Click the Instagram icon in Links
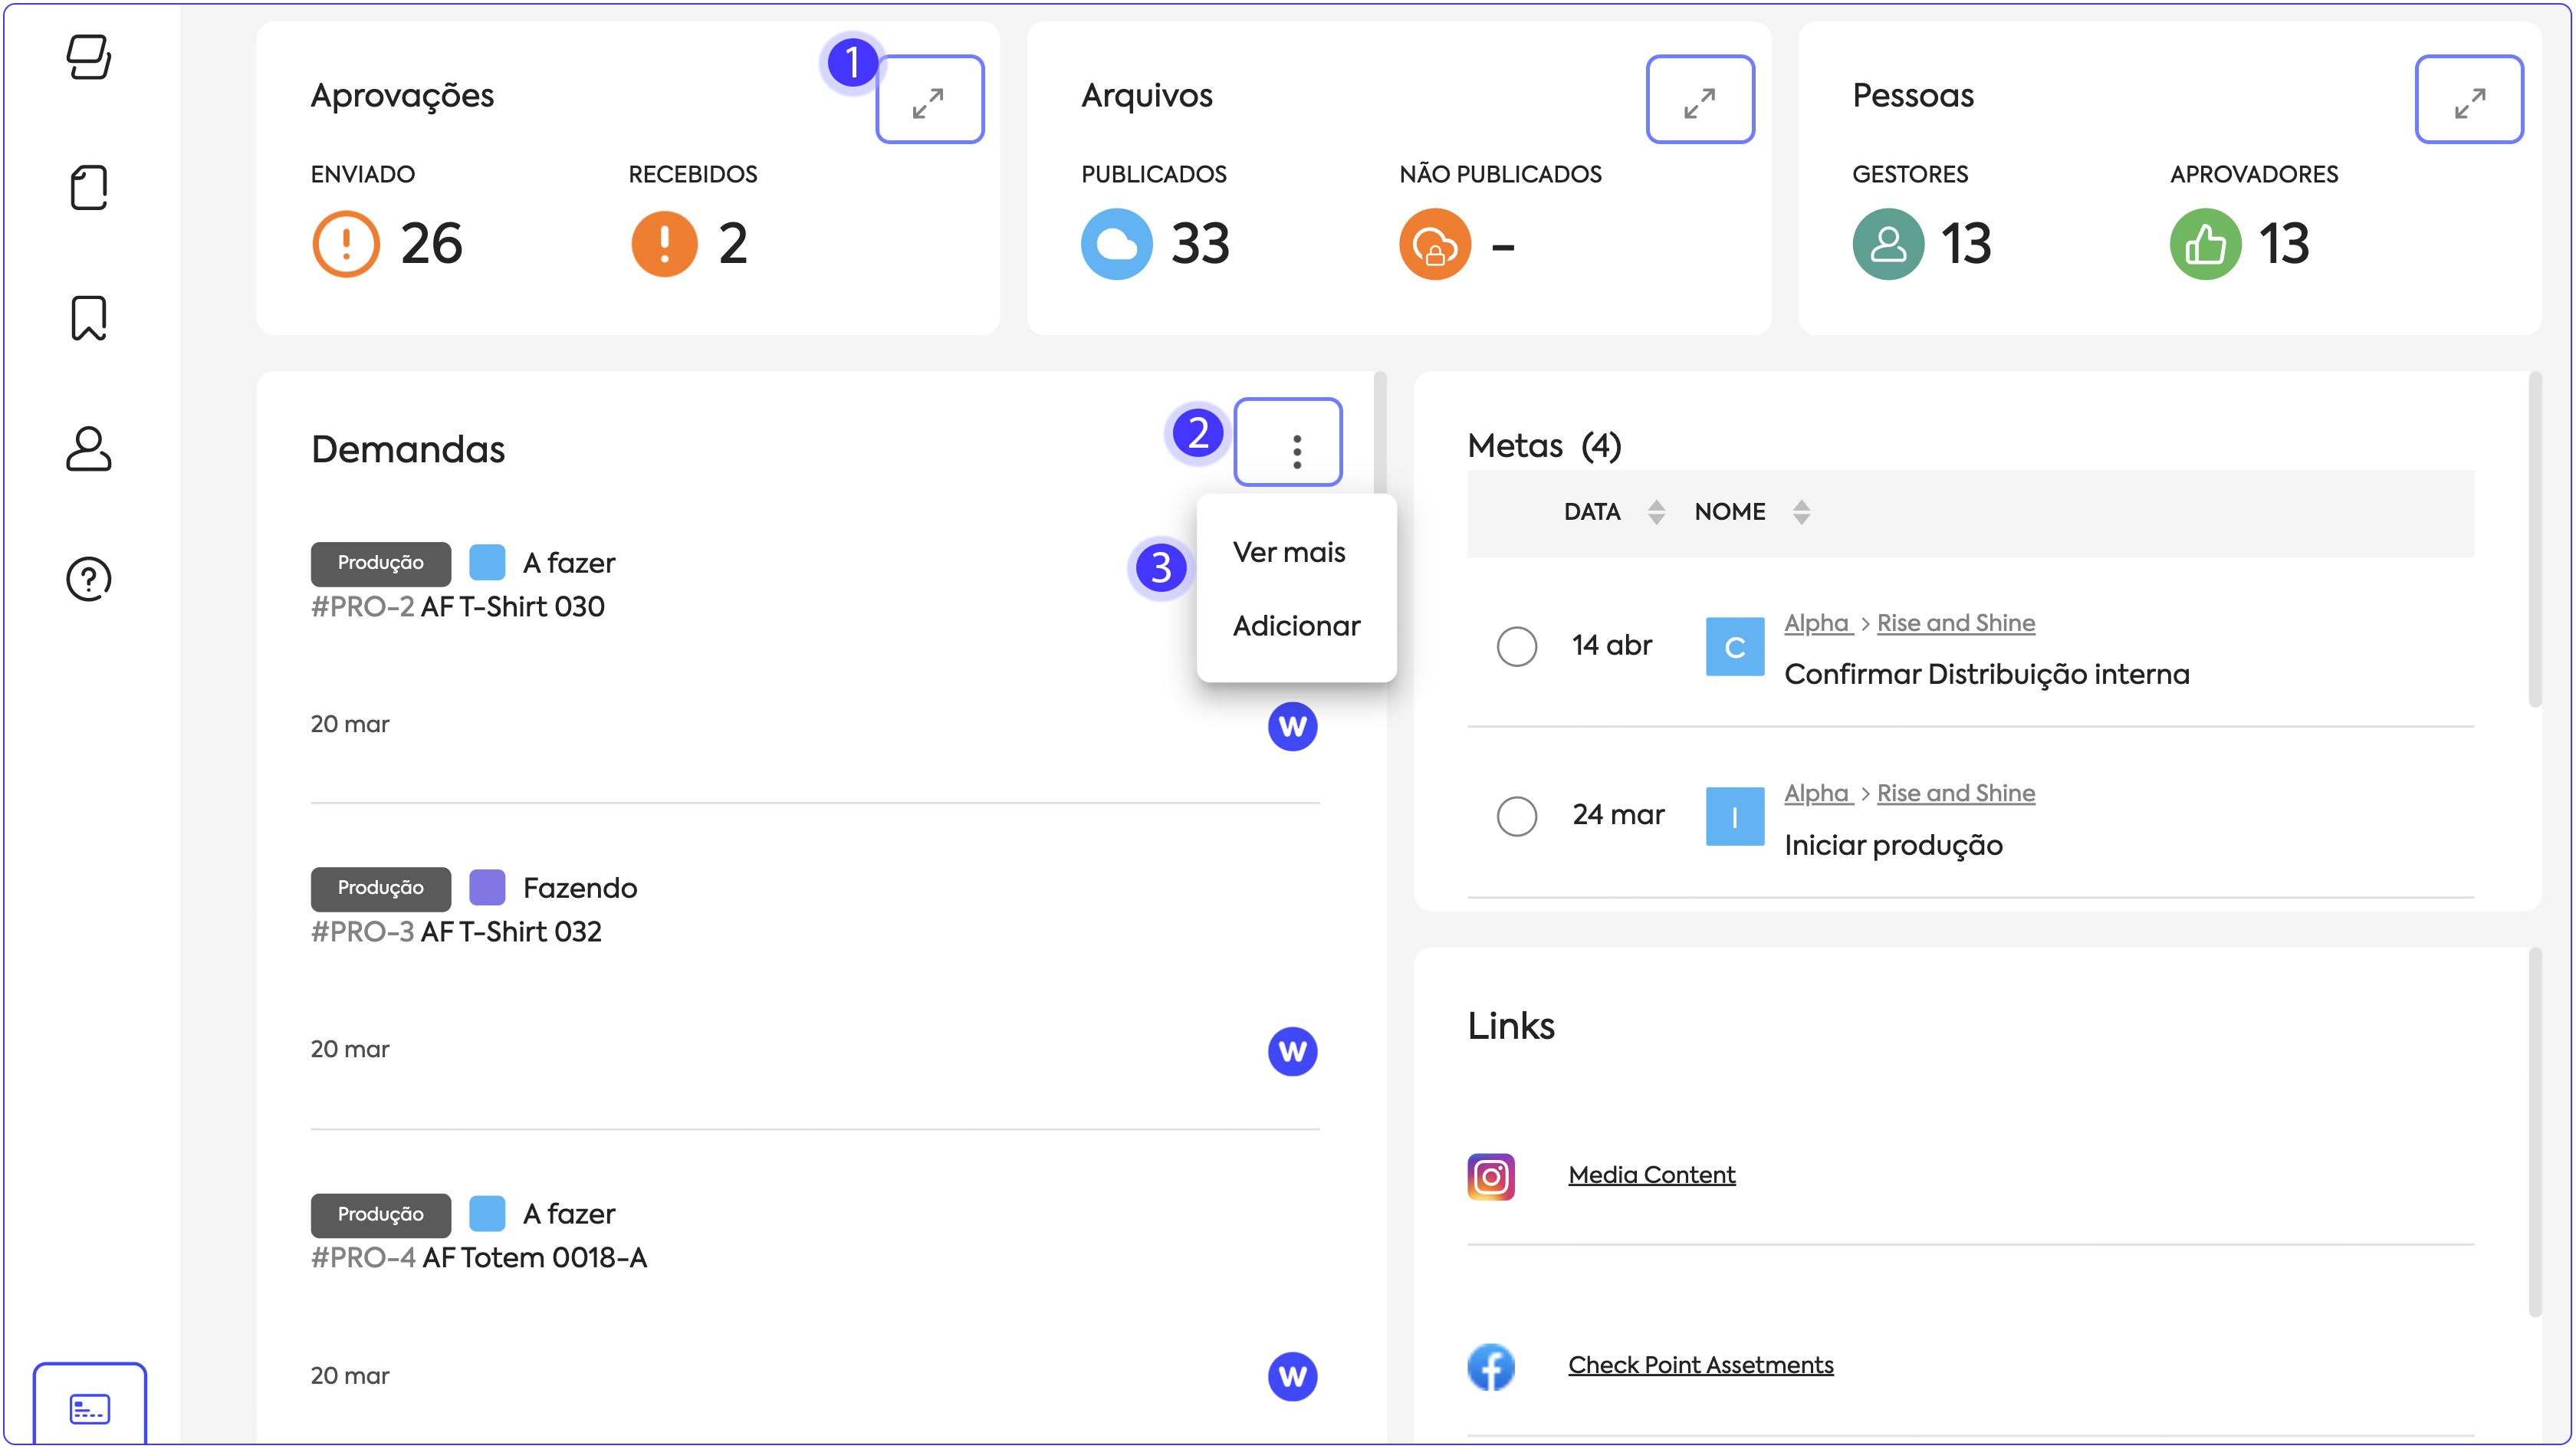Viewport: 2576px width, 1449px height. tap(1491, 1176)
